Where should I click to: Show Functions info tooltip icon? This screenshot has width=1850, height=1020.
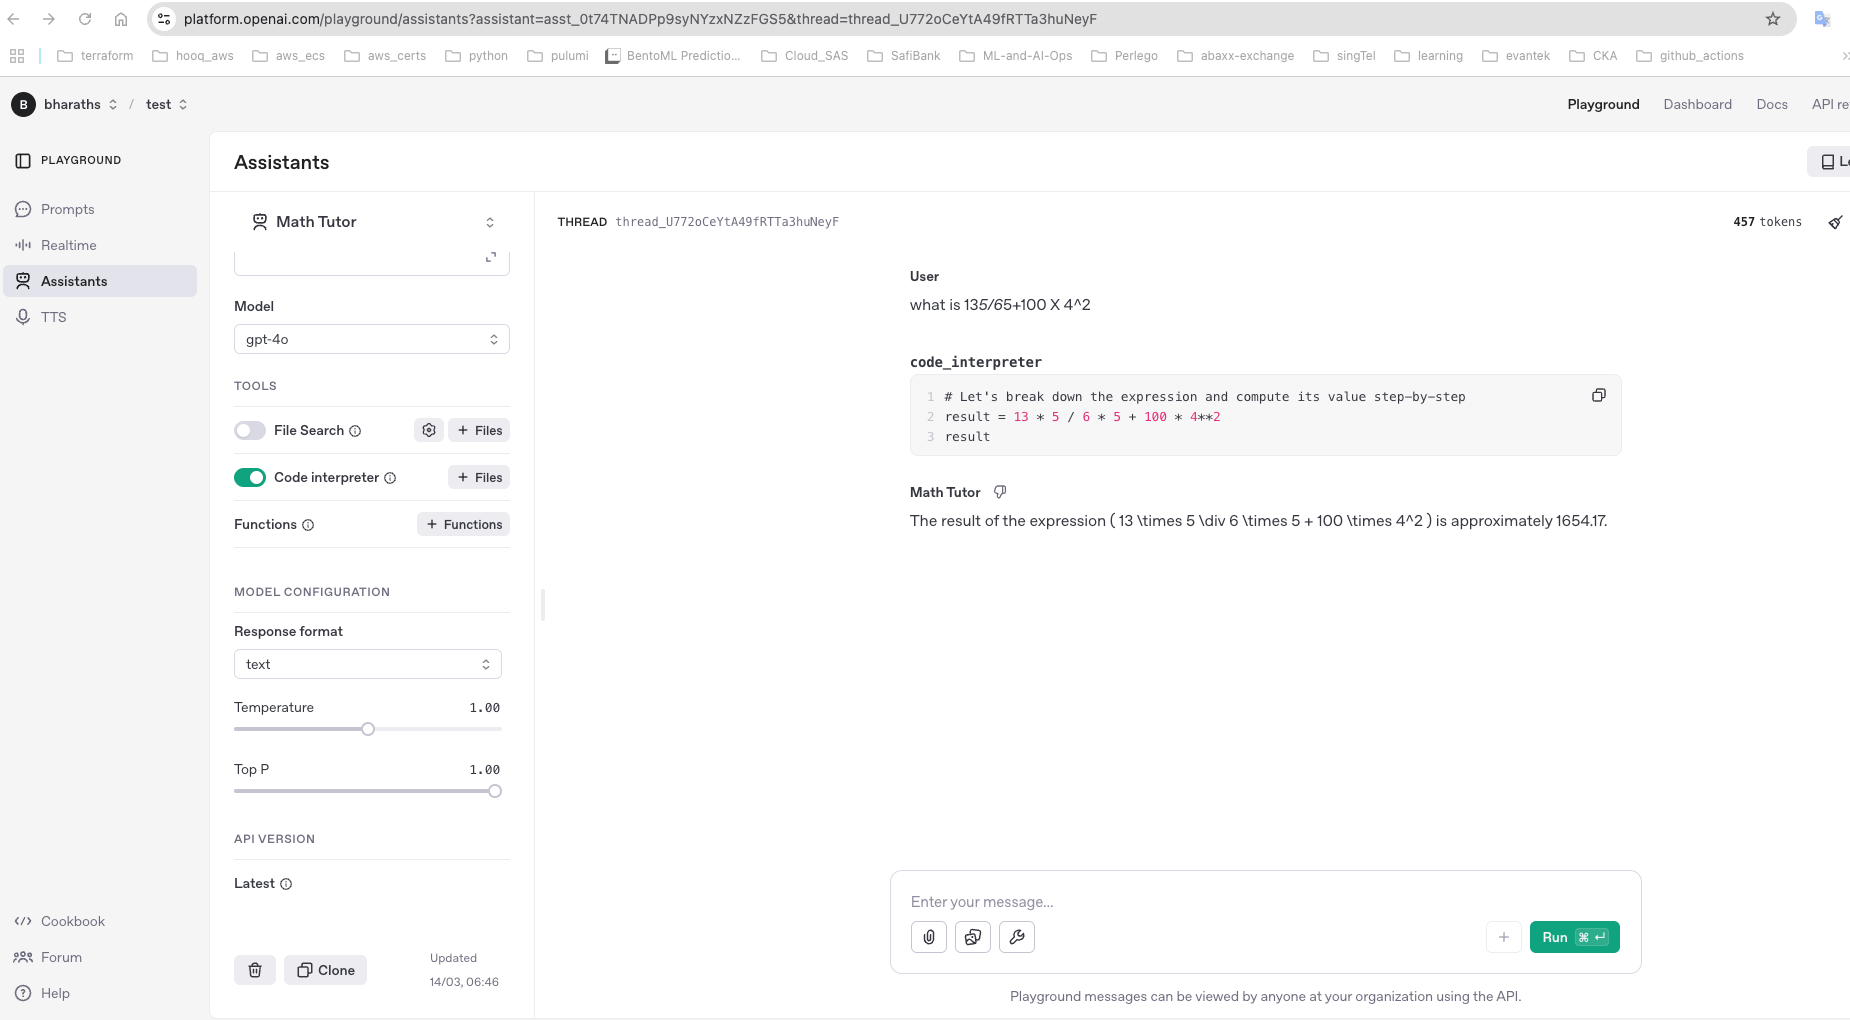pyautogui.click(x=308, y=525)
